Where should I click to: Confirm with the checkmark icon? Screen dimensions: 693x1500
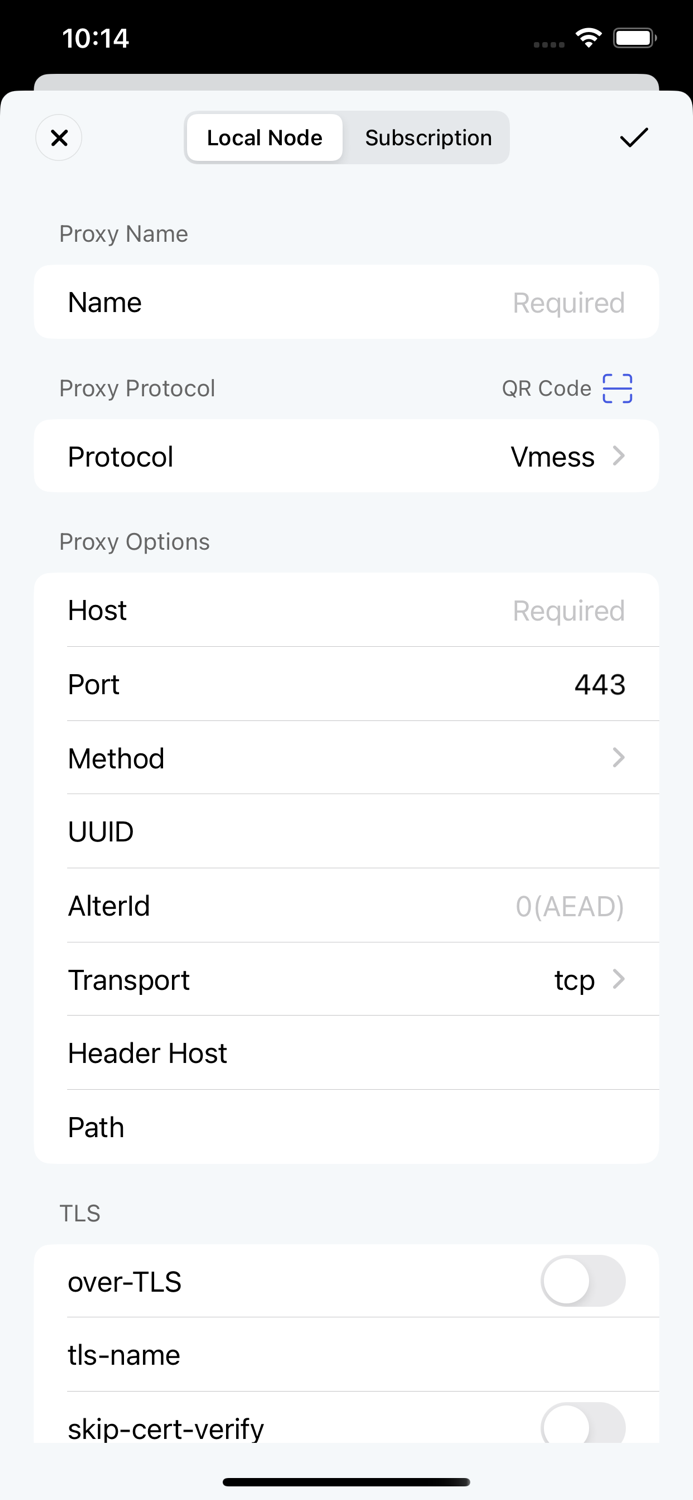point(633,138)
